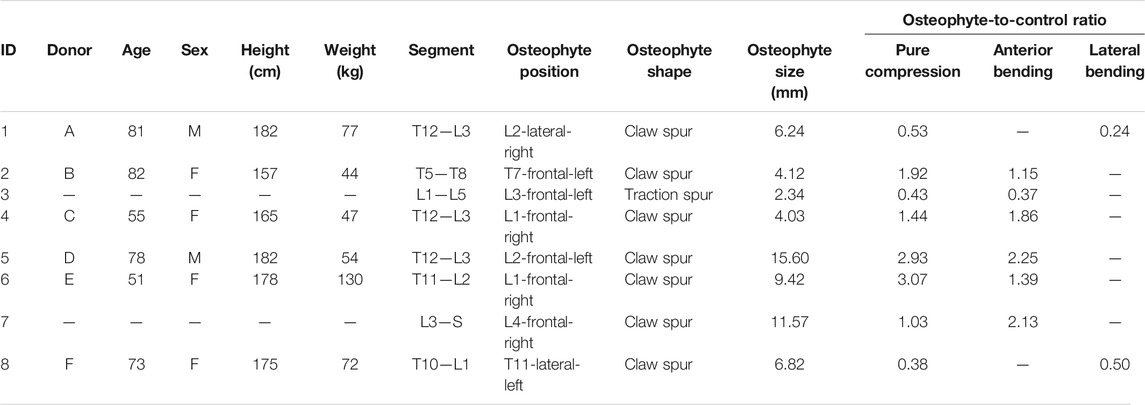
Task: Select the Osteophyte shape column header
Action: 660,61
